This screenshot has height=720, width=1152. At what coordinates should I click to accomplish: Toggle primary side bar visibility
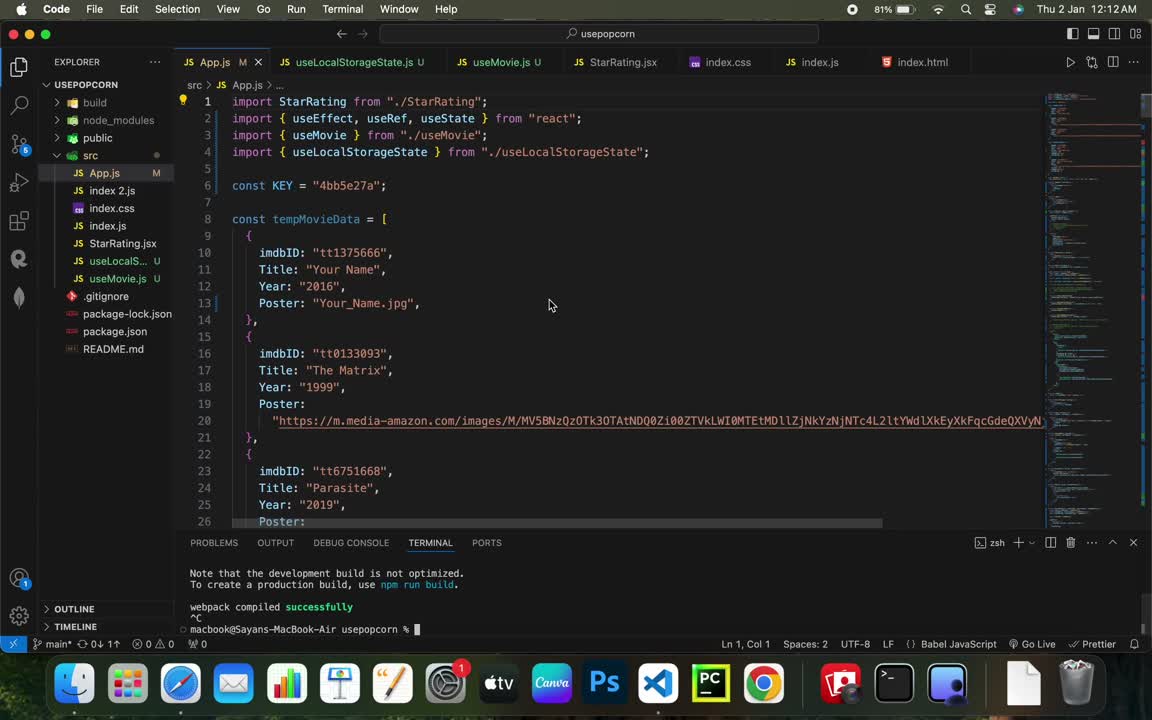(1073, 34)
